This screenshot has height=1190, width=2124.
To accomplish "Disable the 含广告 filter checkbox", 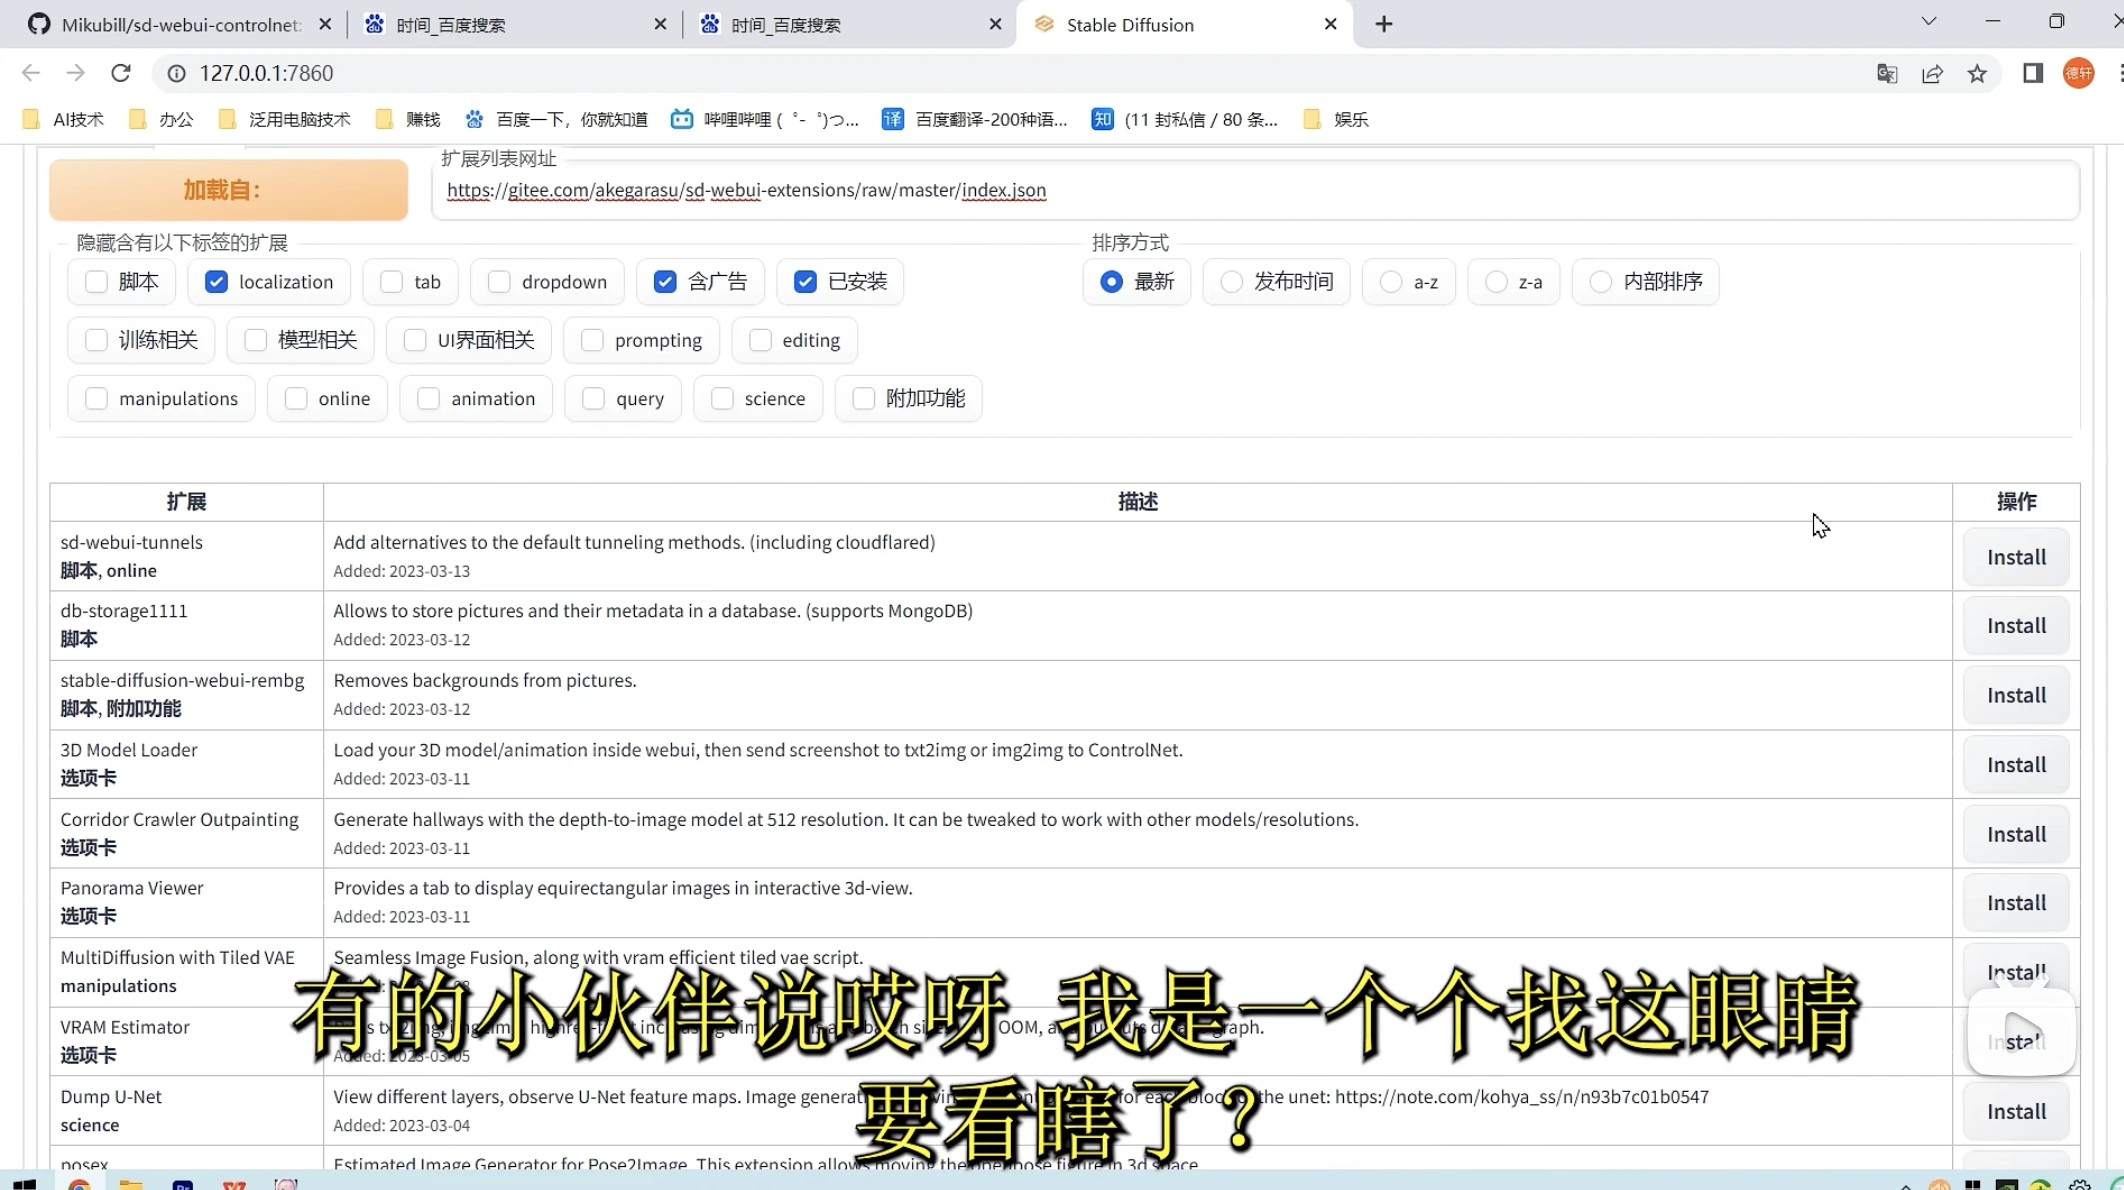I will click(x=664, y=281).
